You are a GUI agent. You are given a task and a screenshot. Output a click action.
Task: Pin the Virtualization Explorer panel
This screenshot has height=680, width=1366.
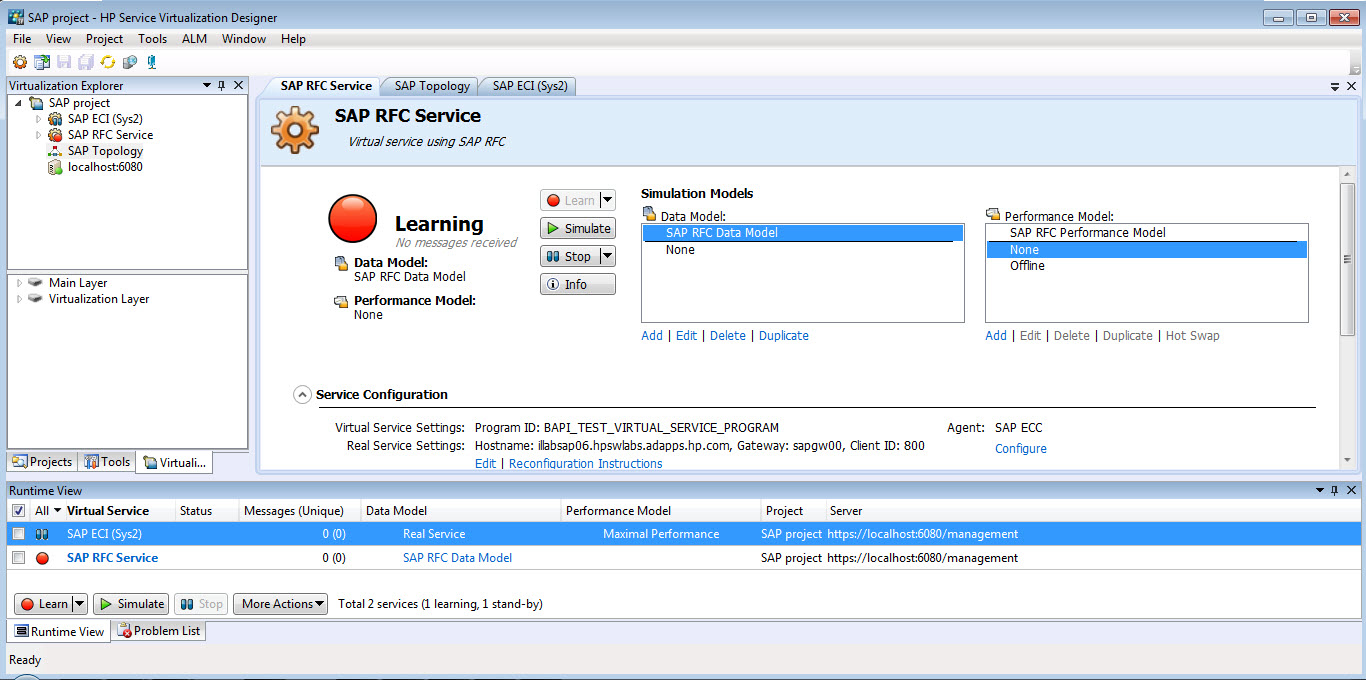pyautogui.click(x=222, y=86)
